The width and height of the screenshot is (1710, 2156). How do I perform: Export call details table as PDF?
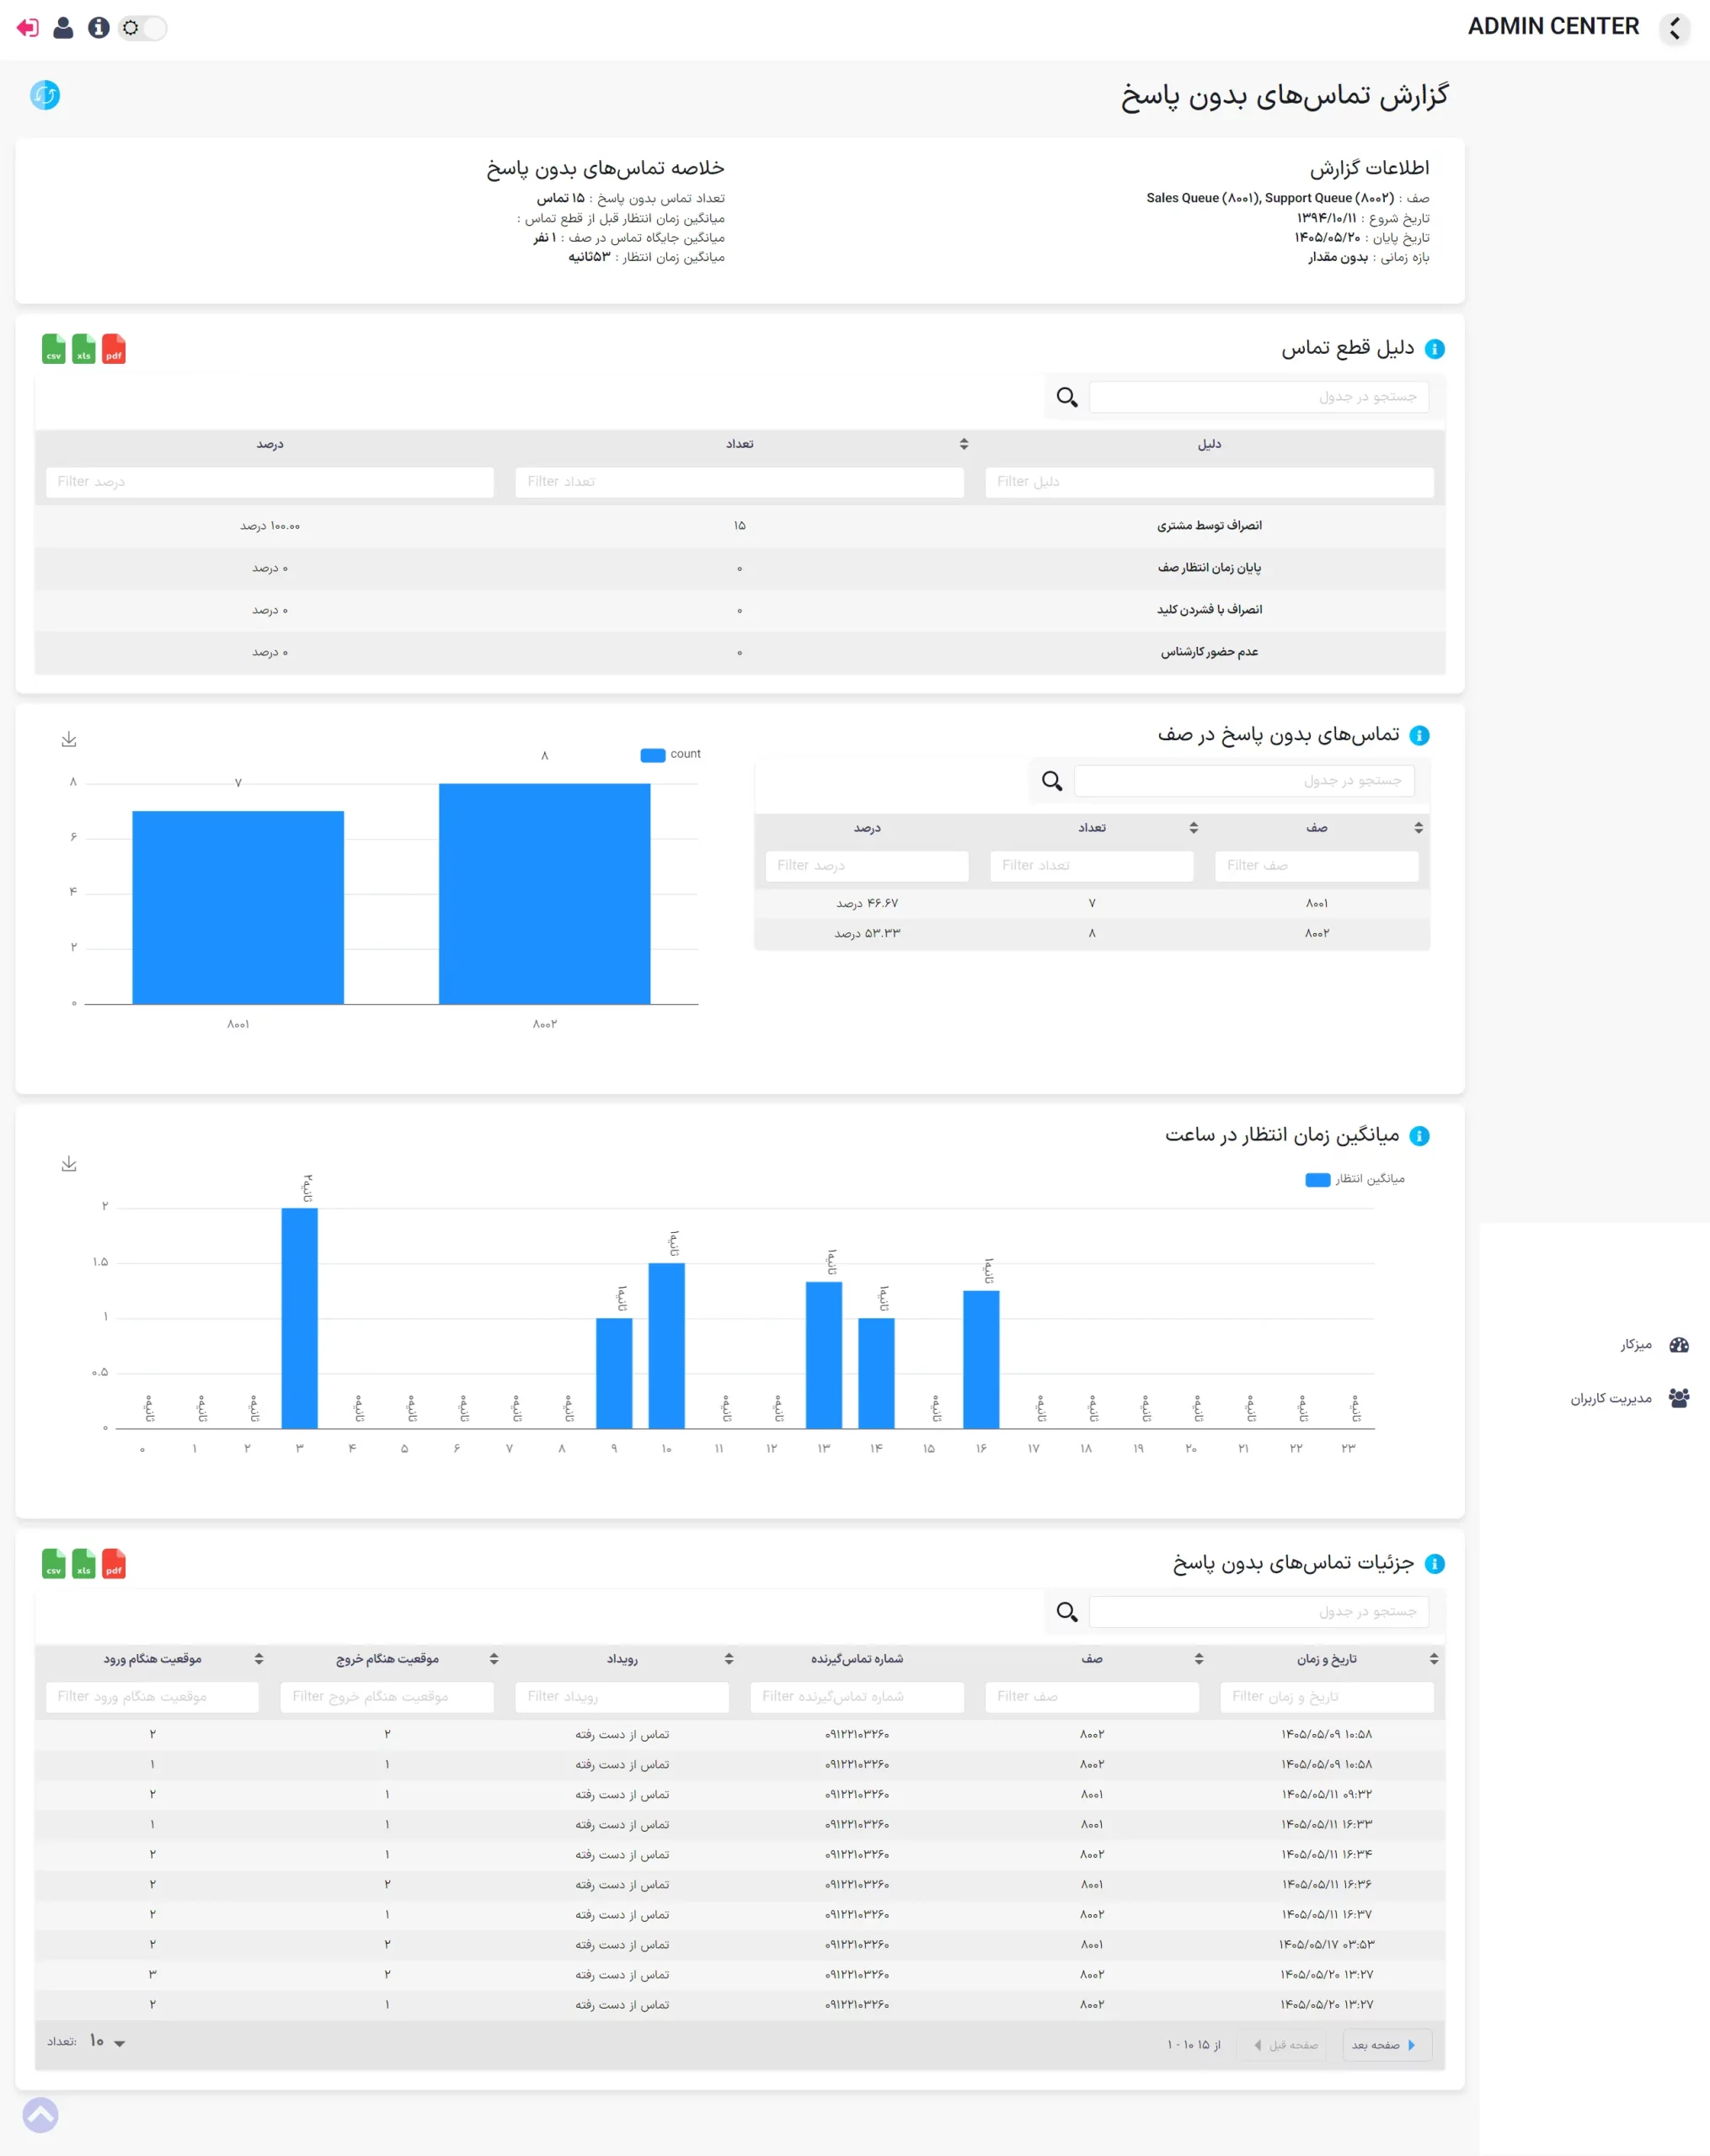[114, 1564]
